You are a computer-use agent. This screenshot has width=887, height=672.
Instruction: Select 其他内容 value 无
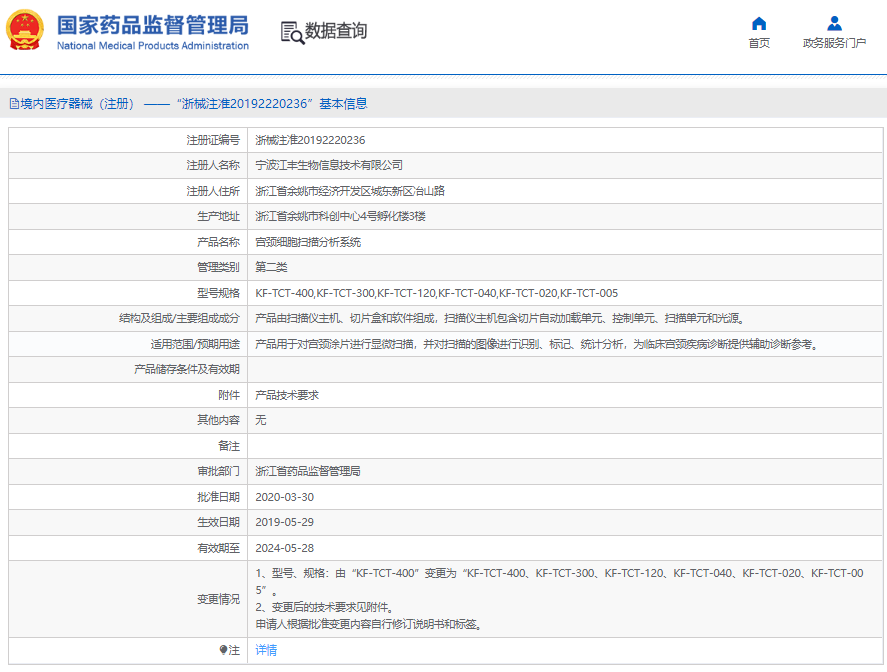[260, 420]
